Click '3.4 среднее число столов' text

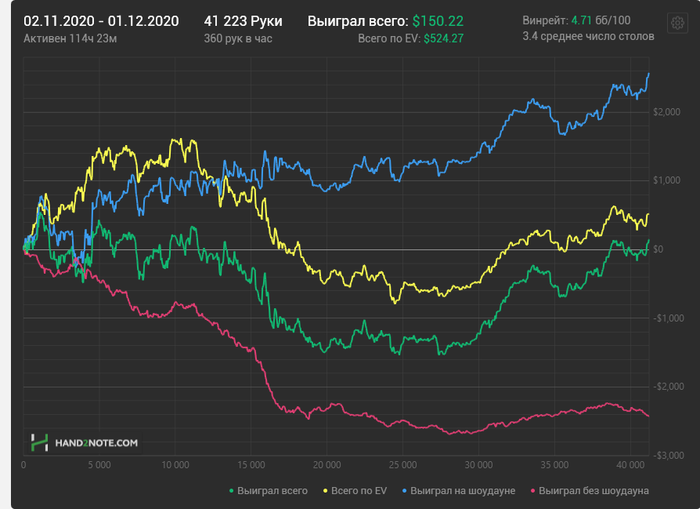pyautogui.click(x=588, y=36)
